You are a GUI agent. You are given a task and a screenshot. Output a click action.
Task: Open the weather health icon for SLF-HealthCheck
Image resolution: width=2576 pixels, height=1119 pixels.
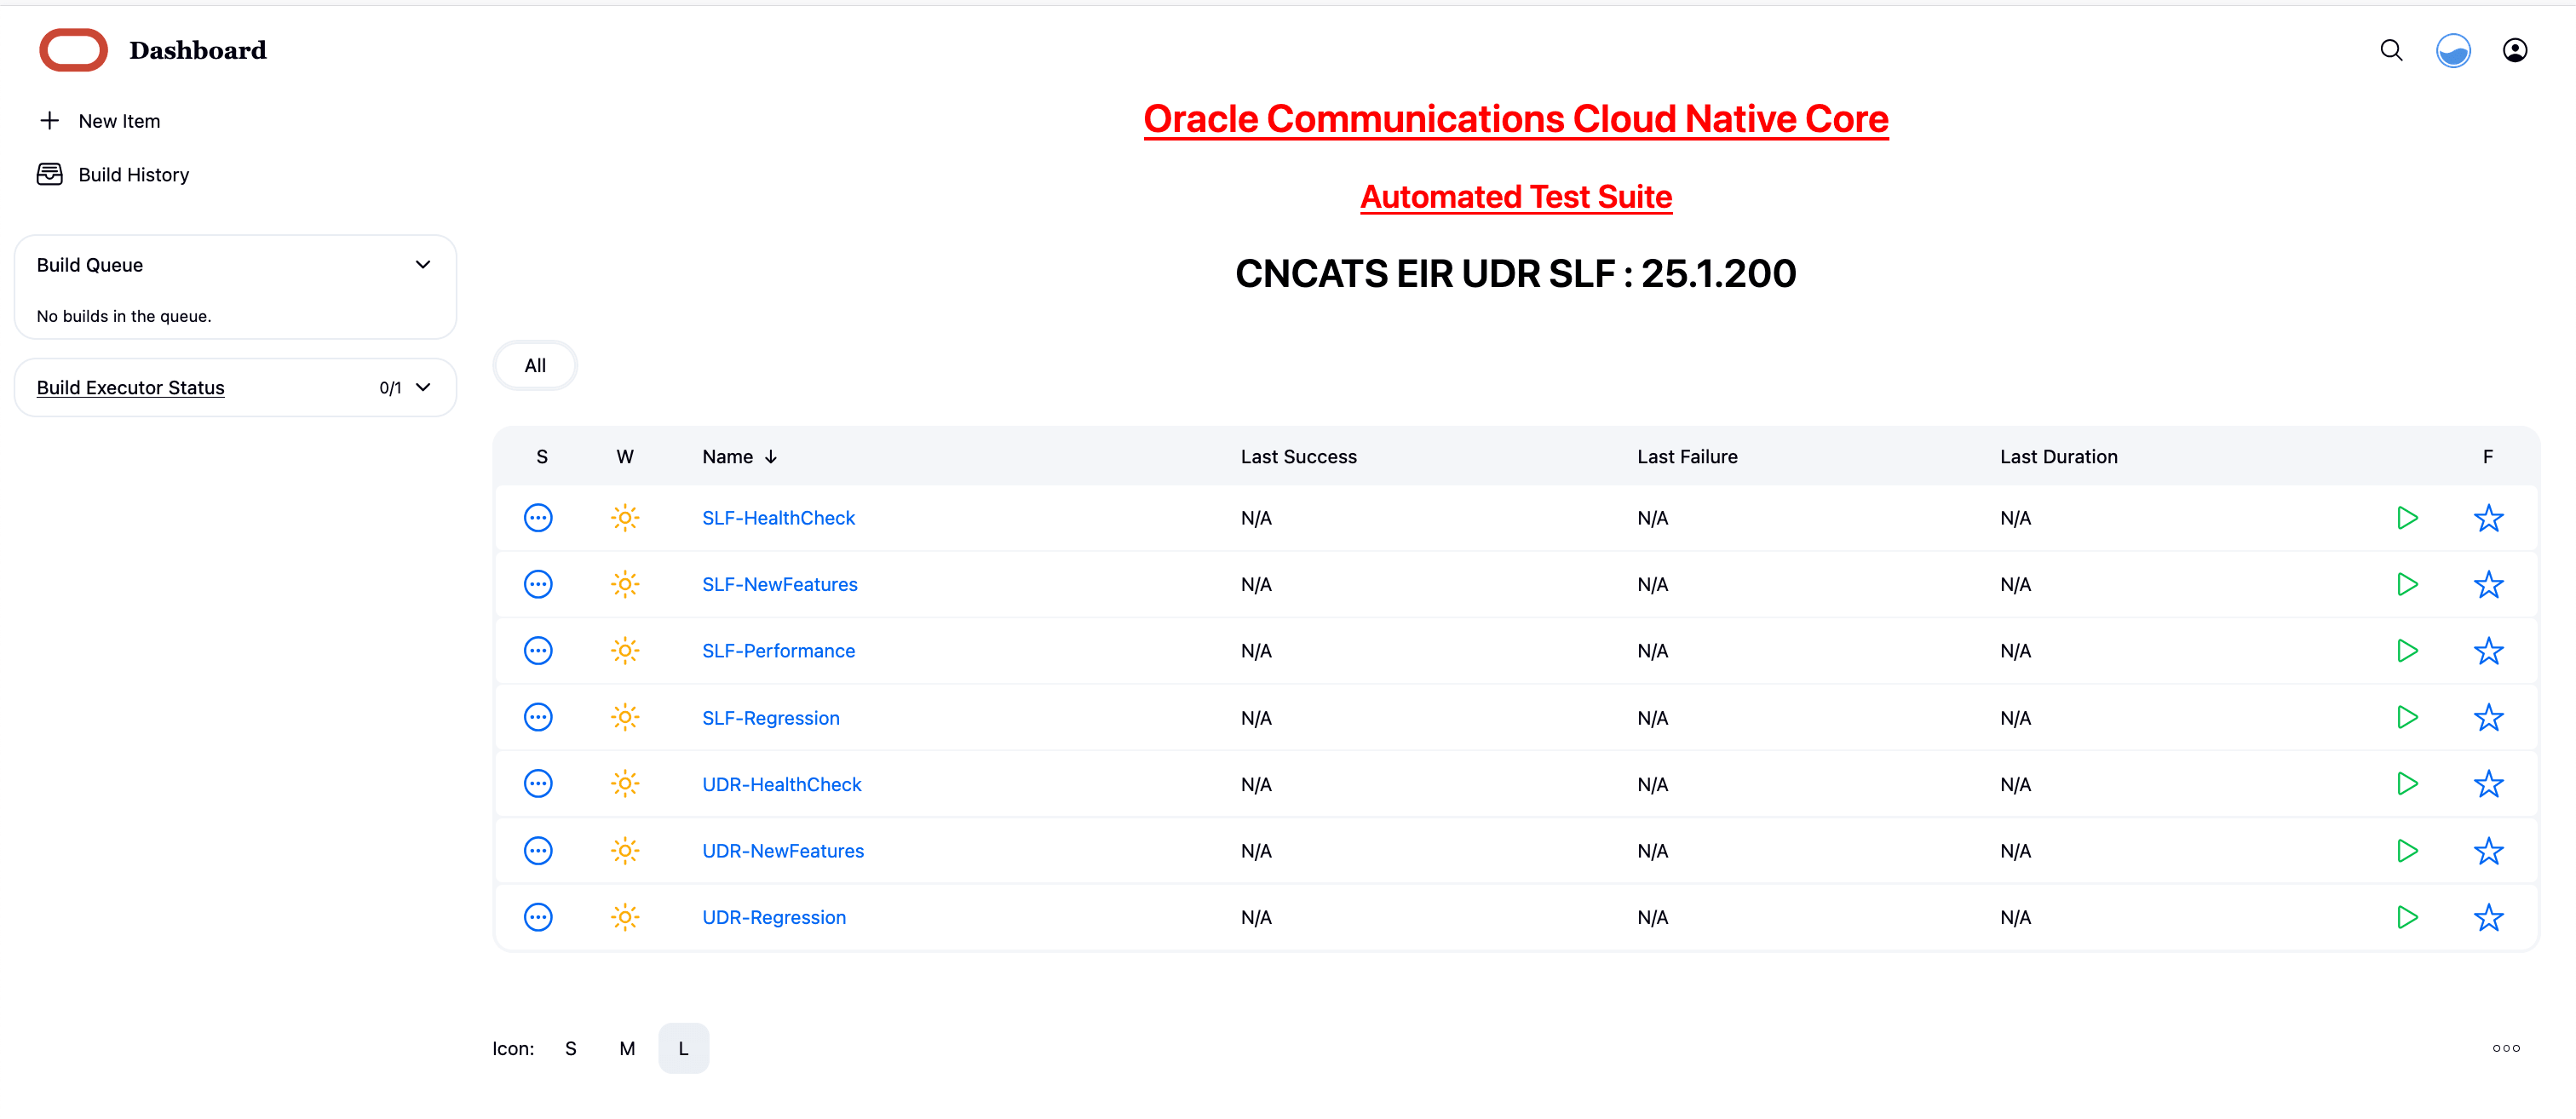[x=626, y=517]
